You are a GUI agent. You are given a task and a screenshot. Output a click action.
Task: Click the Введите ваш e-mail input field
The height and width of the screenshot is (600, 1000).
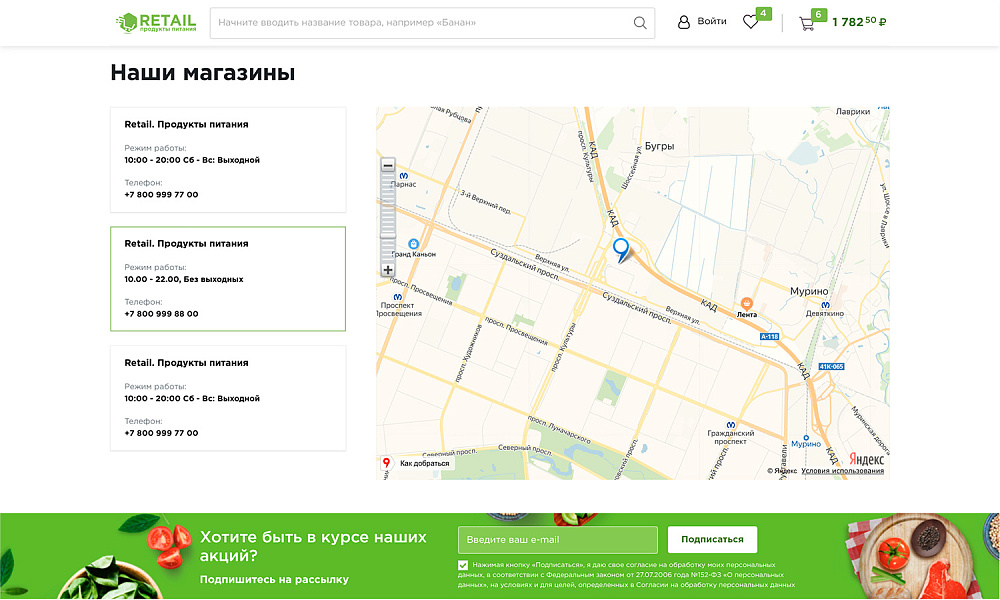pos(556,539)
